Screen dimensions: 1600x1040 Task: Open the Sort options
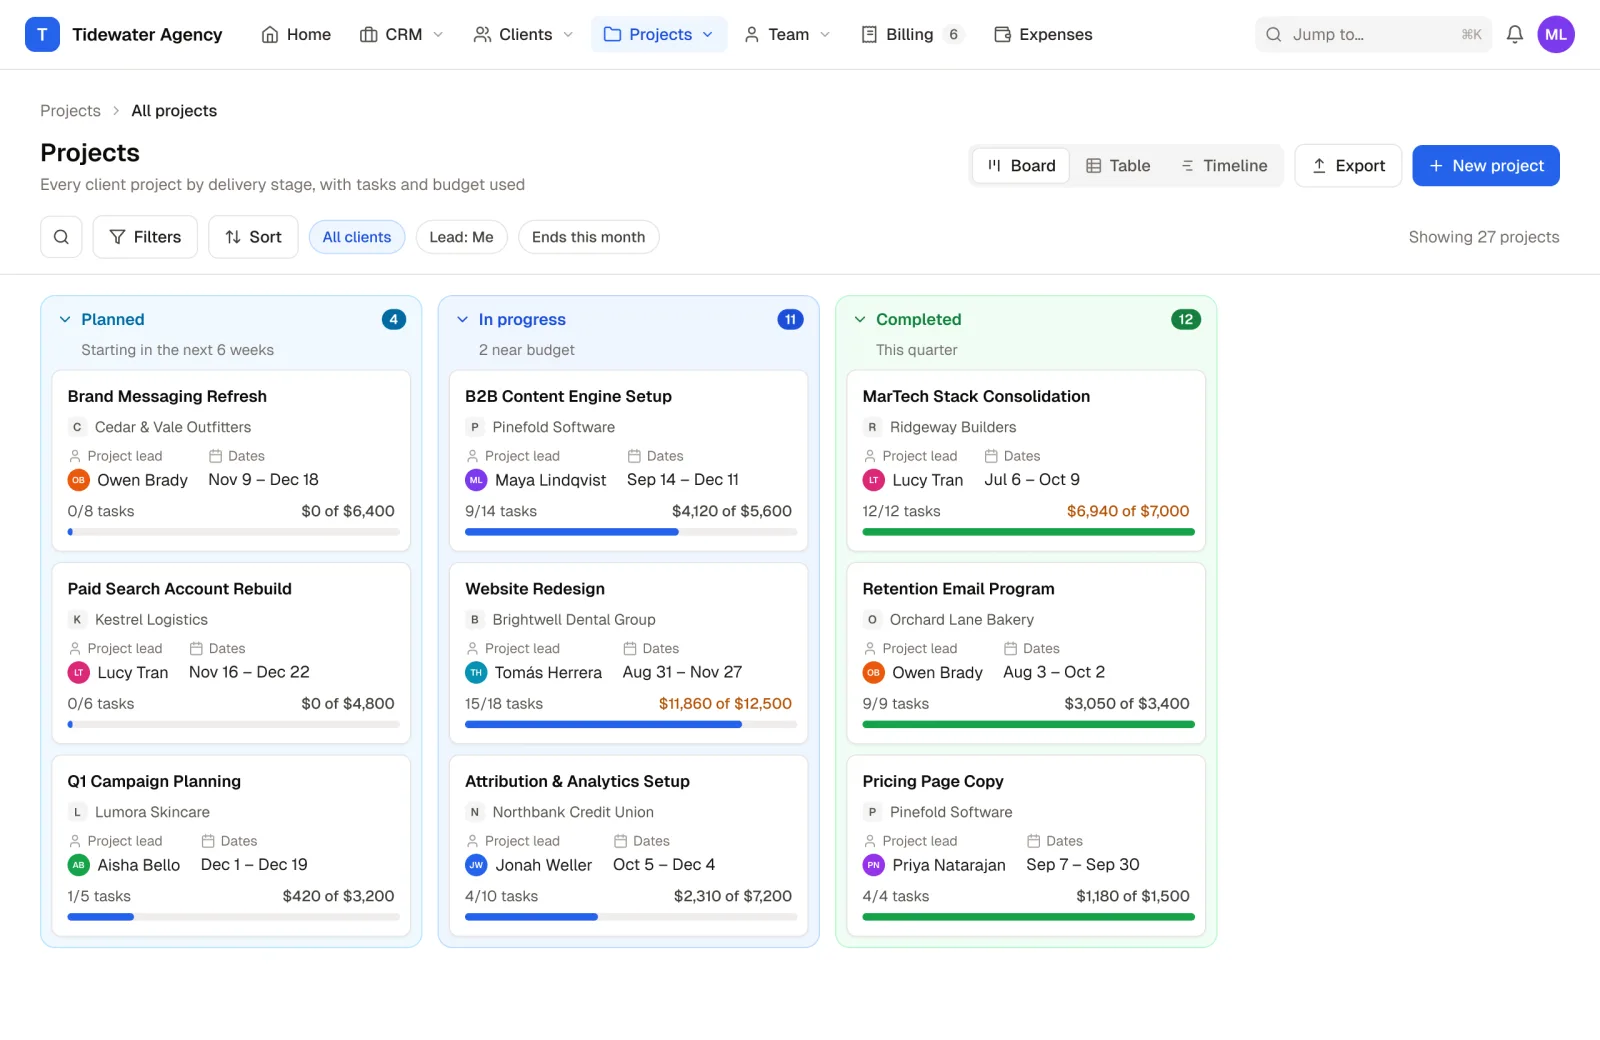253,237
